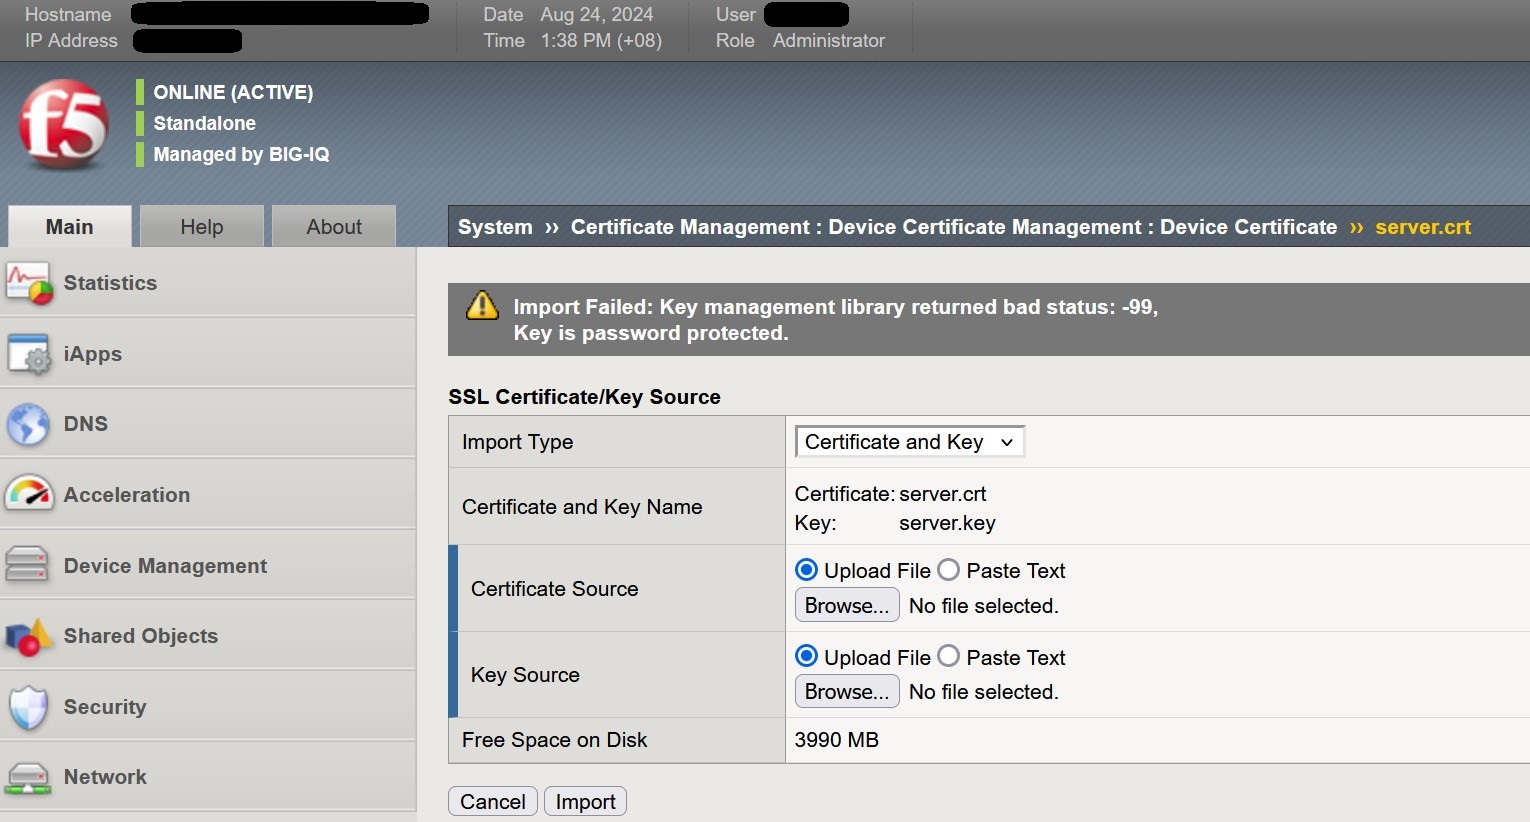Select Upload File for Certificate Source
The width and height of the screenshot is (1530, 822).
click(x=805, y=569)
